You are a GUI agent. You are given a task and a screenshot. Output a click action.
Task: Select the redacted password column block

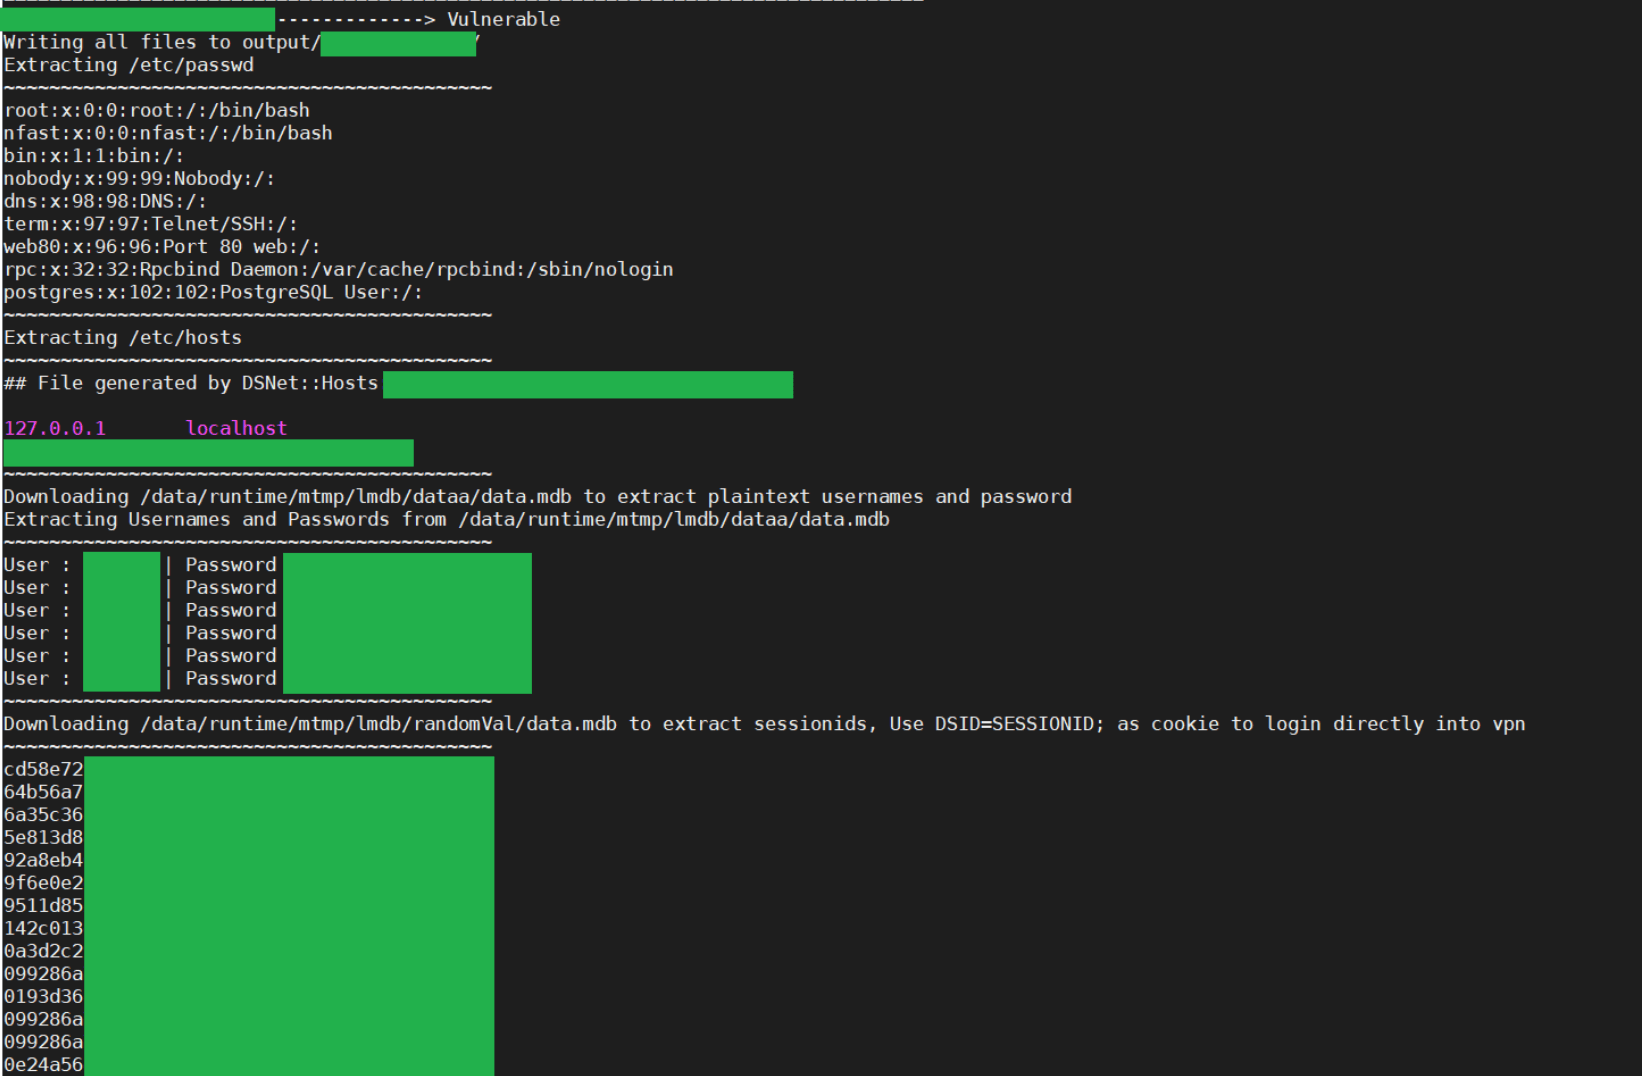[x=406, y=620]
